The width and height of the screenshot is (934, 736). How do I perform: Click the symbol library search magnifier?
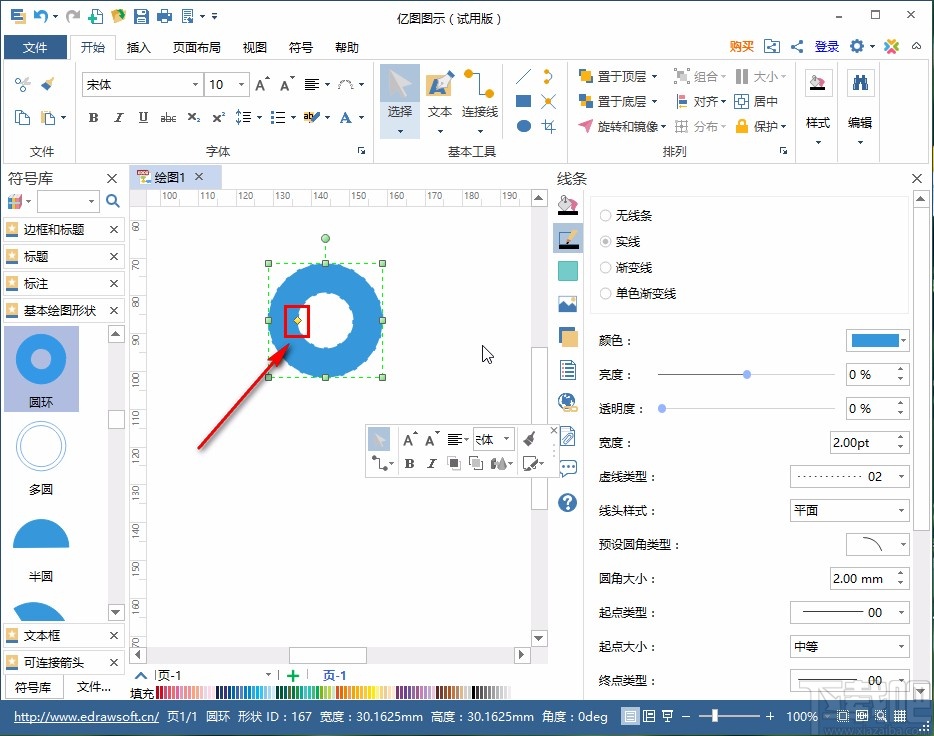tap(113, 201)
